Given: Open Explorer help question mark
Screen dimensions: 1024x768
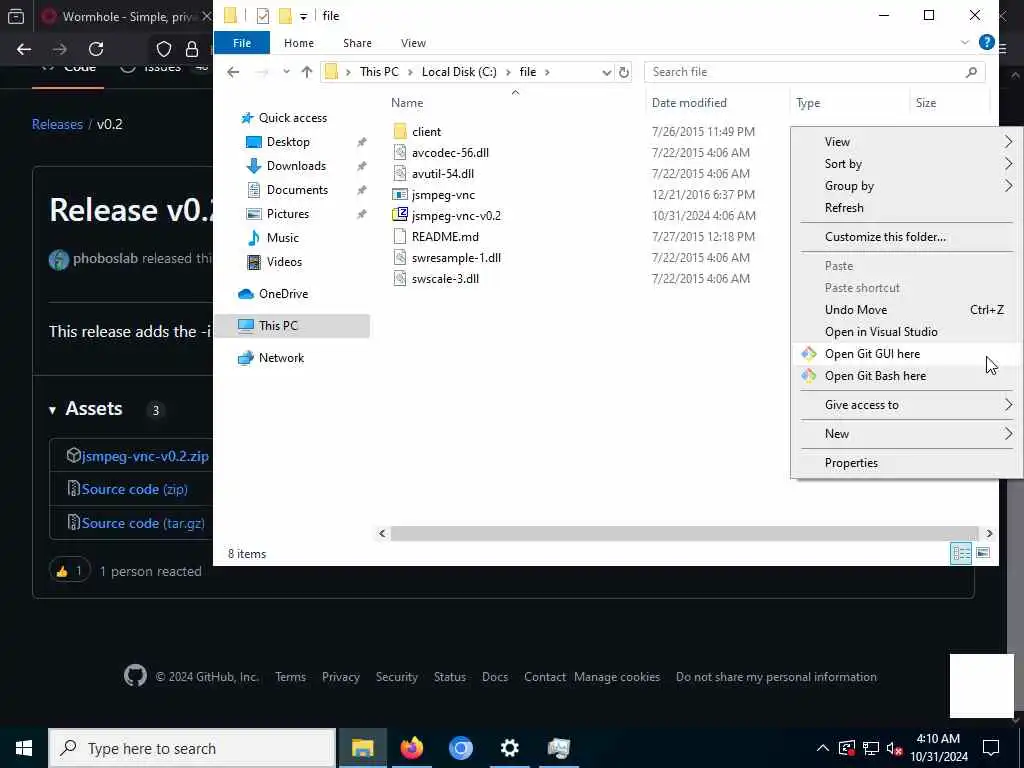Looking at the screenshot, I should point(986,42).
